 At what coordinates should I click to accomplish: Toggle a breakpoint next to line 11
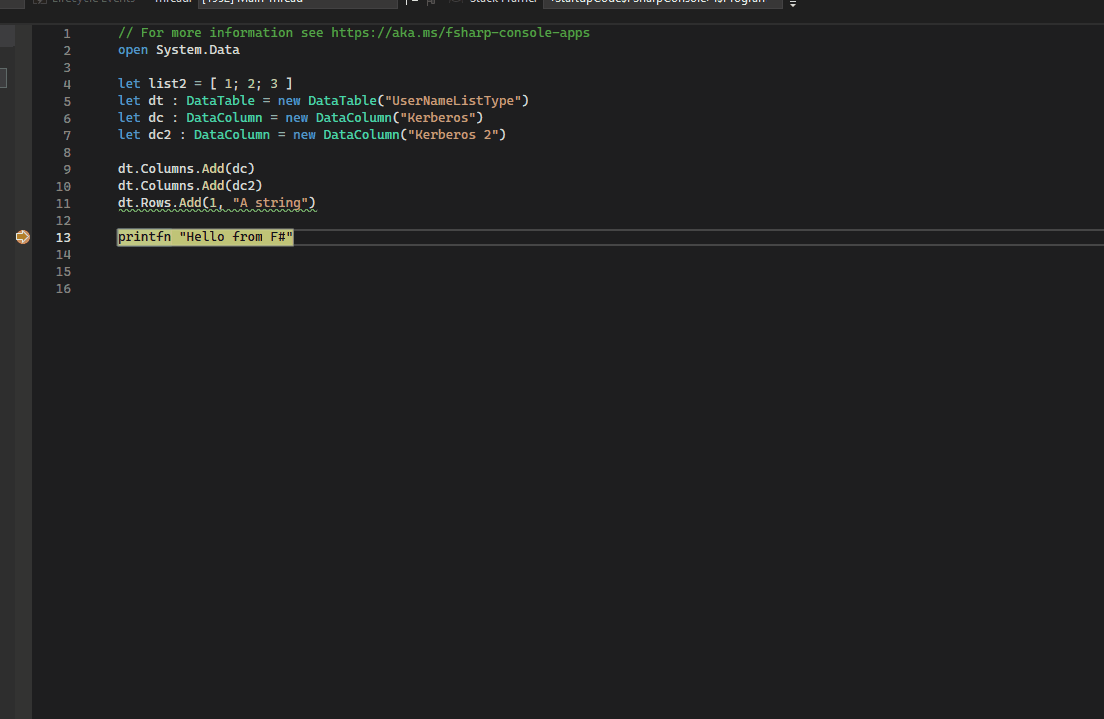pyautogui.click(x=23, y=203)
